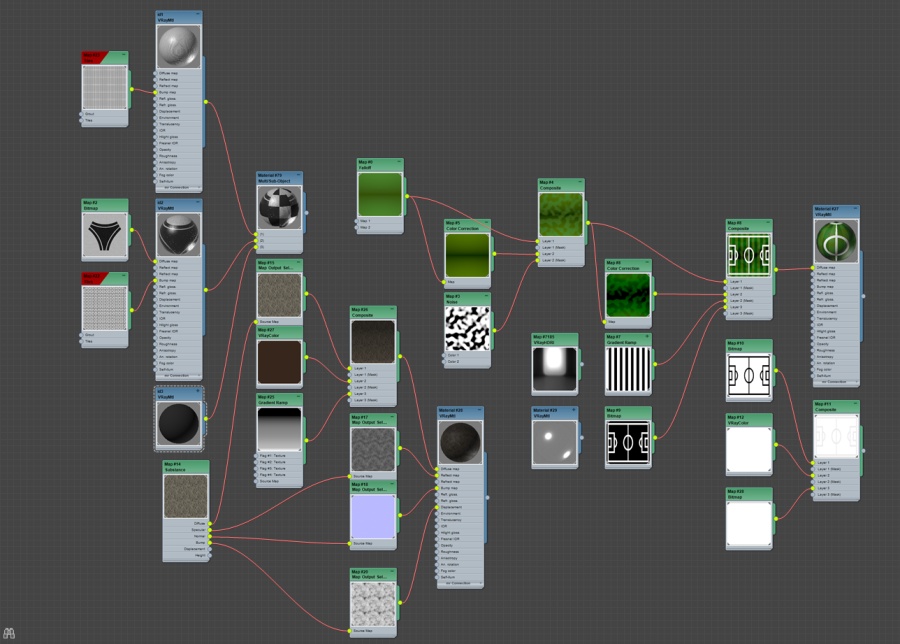Select the Map #5 Color Correction title bar

pos(468,226)
